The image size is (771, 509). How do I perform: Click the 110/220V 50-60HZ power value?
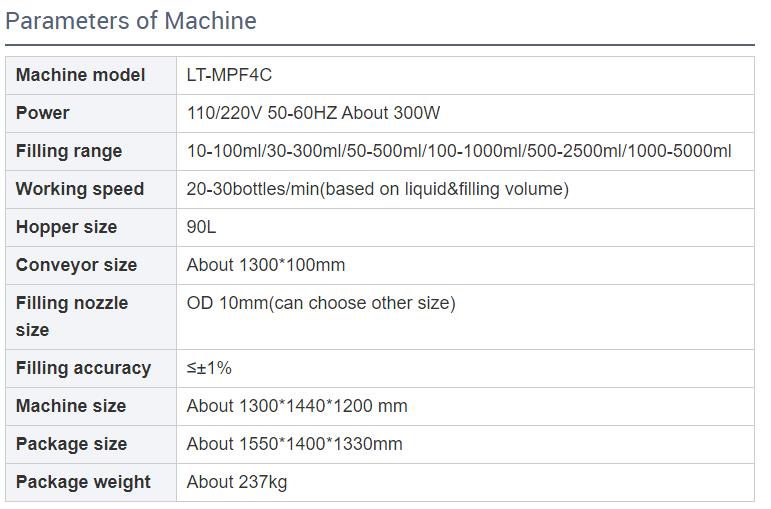[x=313, y=113]
